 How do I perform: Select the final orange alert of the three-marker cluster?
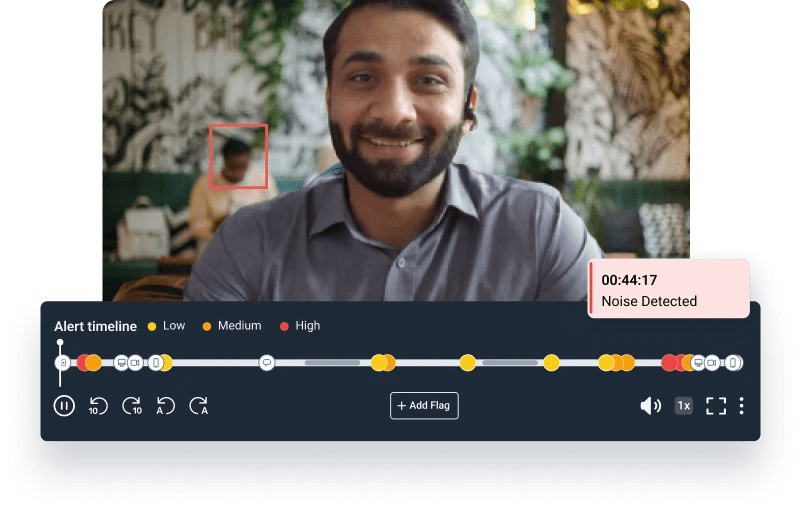coord(629,363)
